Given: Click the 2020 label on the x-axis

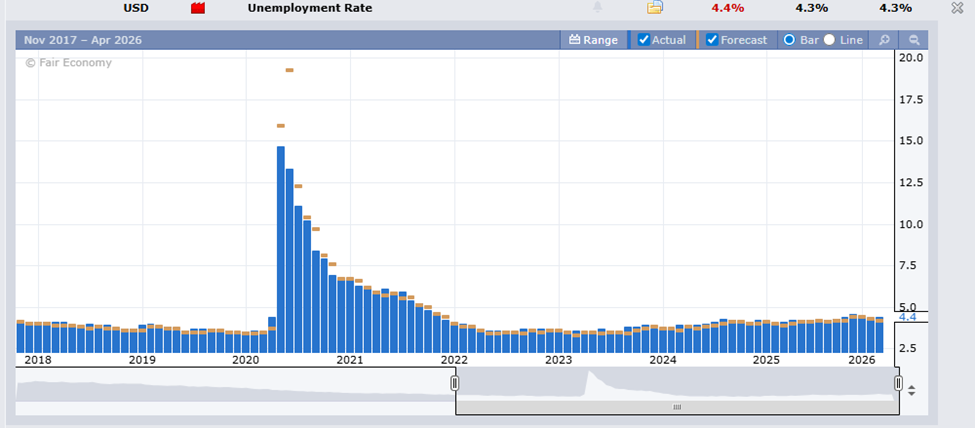Looking at the screenshot, I should (x=246, y=360).
